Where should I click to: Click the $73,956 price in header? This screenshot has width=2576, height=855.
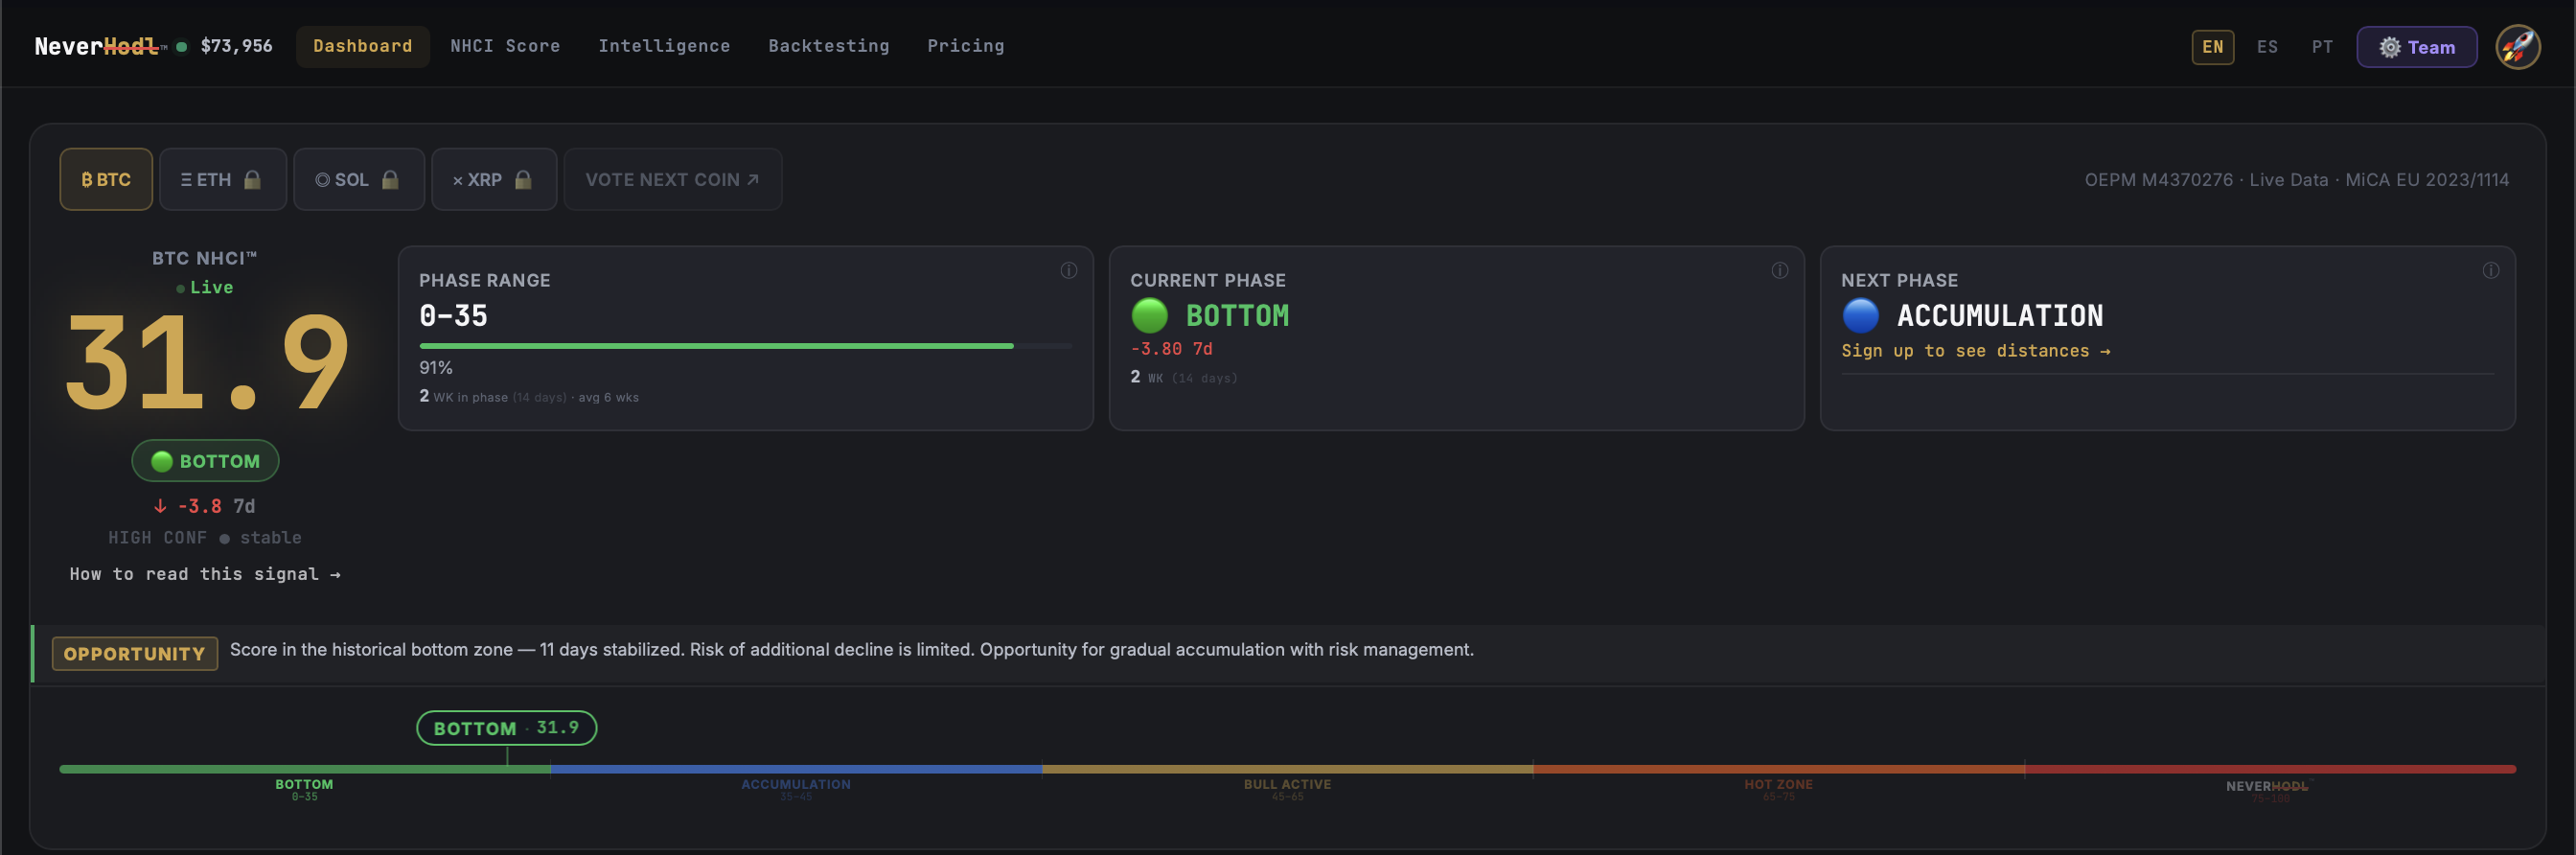pos(236,46)
